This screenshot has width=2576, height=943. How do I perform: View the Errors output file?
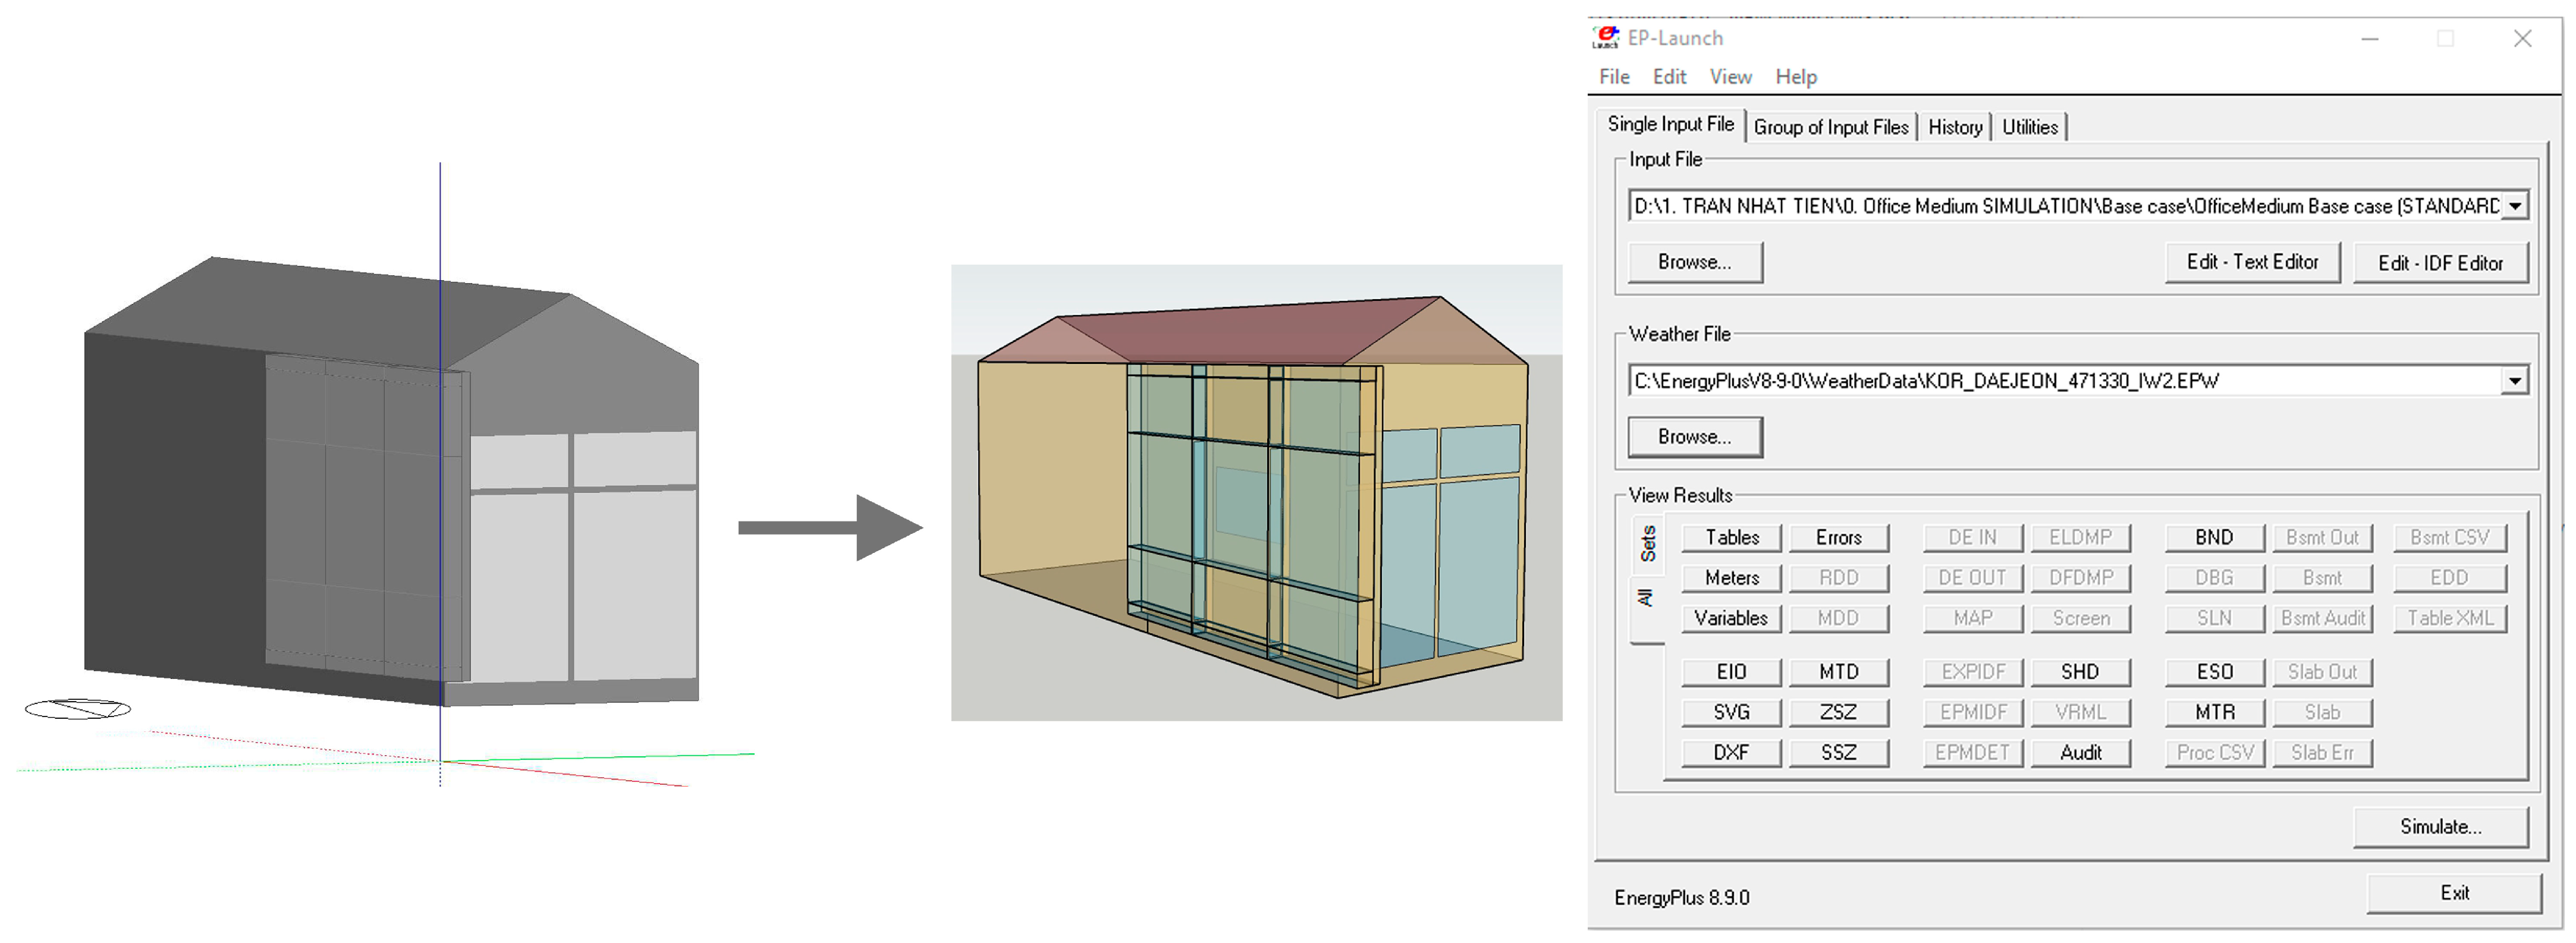coord(1837,537)
